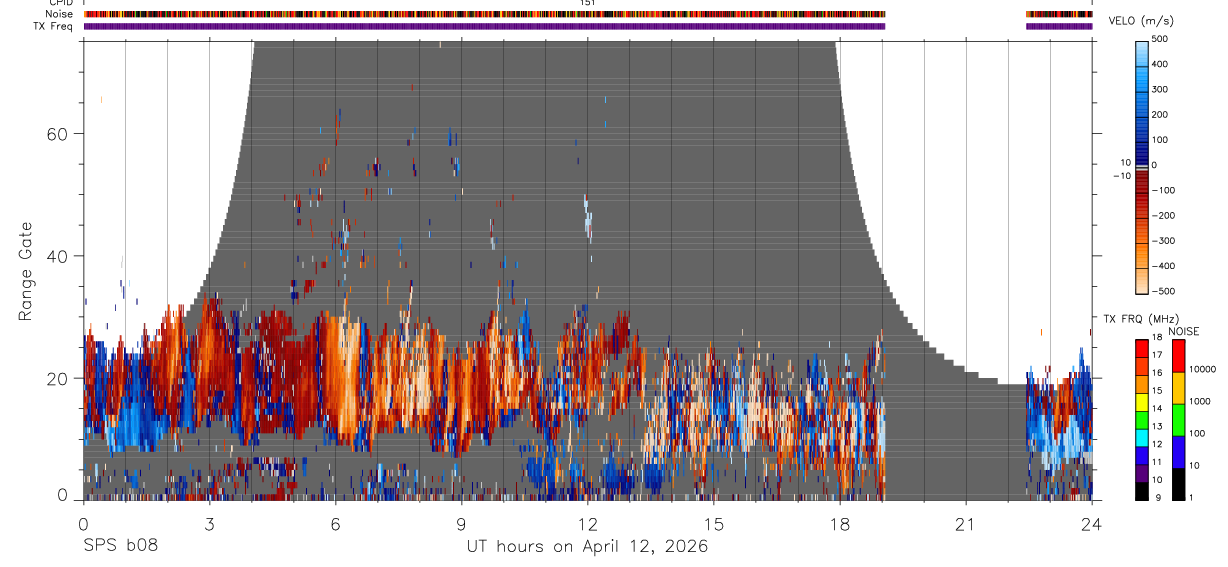Click the 500 label on velocity scale

1160,39
